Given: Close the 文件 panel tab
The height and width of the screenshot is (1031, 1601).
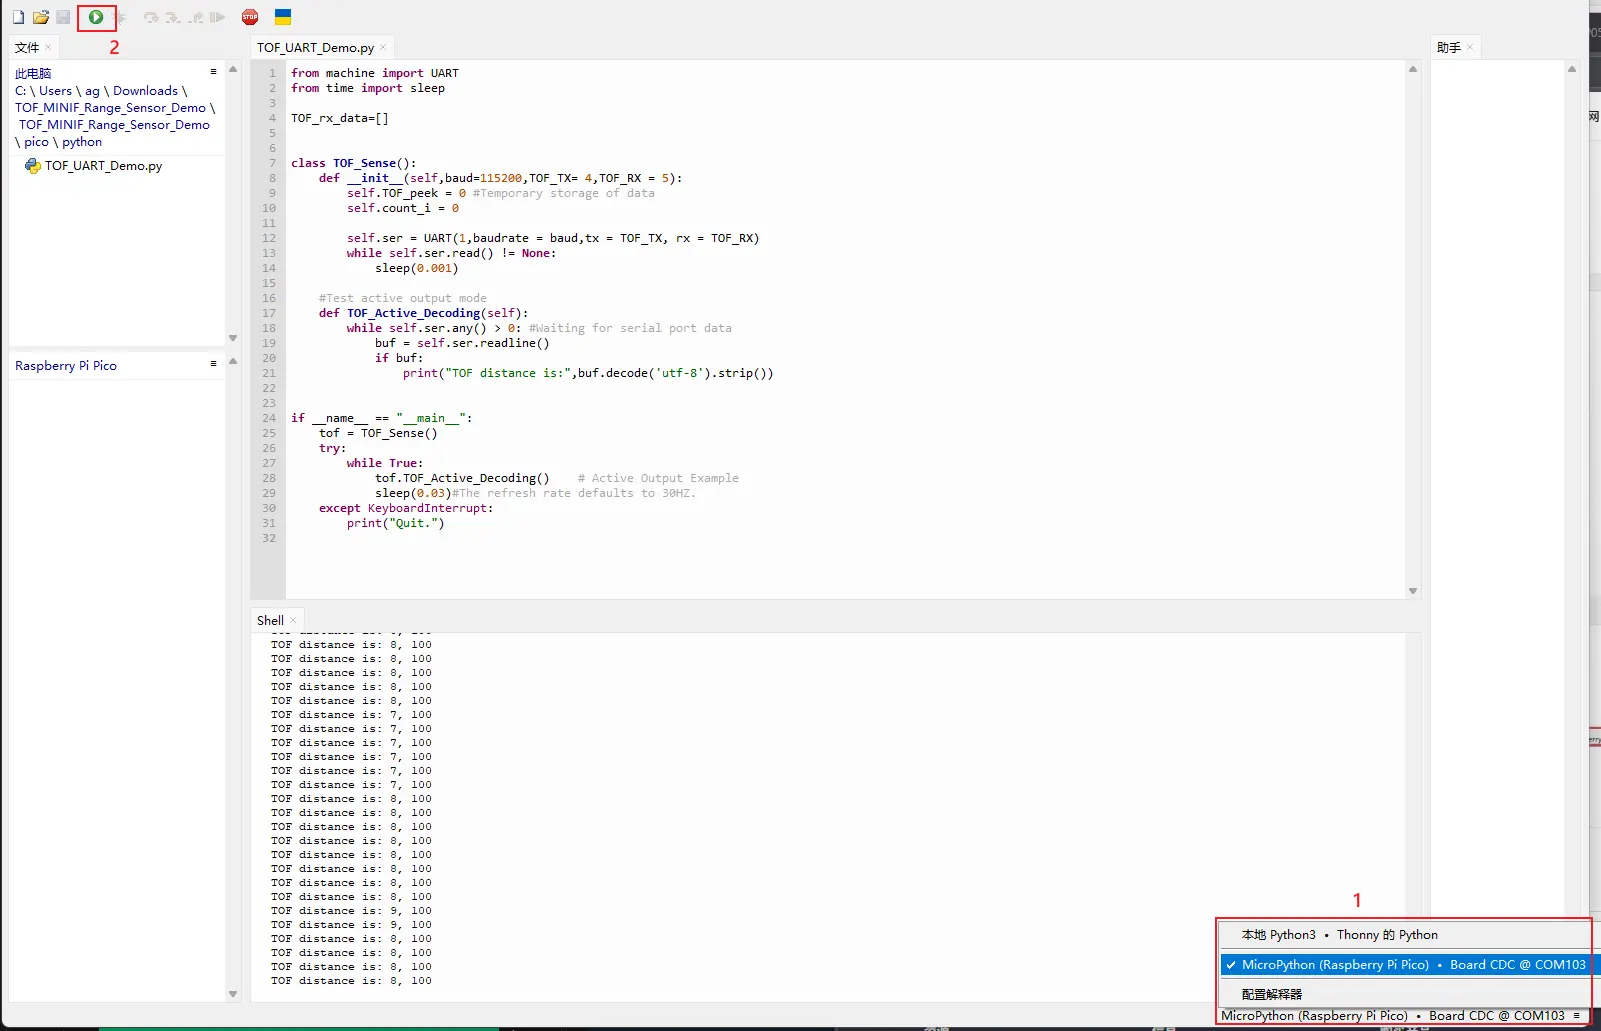Looking at the screenshot, I should click(48, 47).
